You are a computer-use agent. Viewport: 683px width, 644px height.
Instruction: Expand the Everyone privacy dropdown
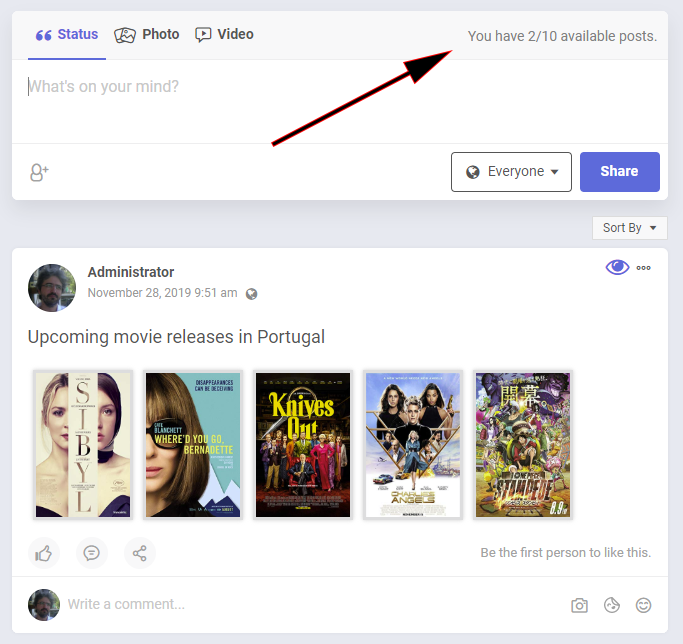click(511, 172)
